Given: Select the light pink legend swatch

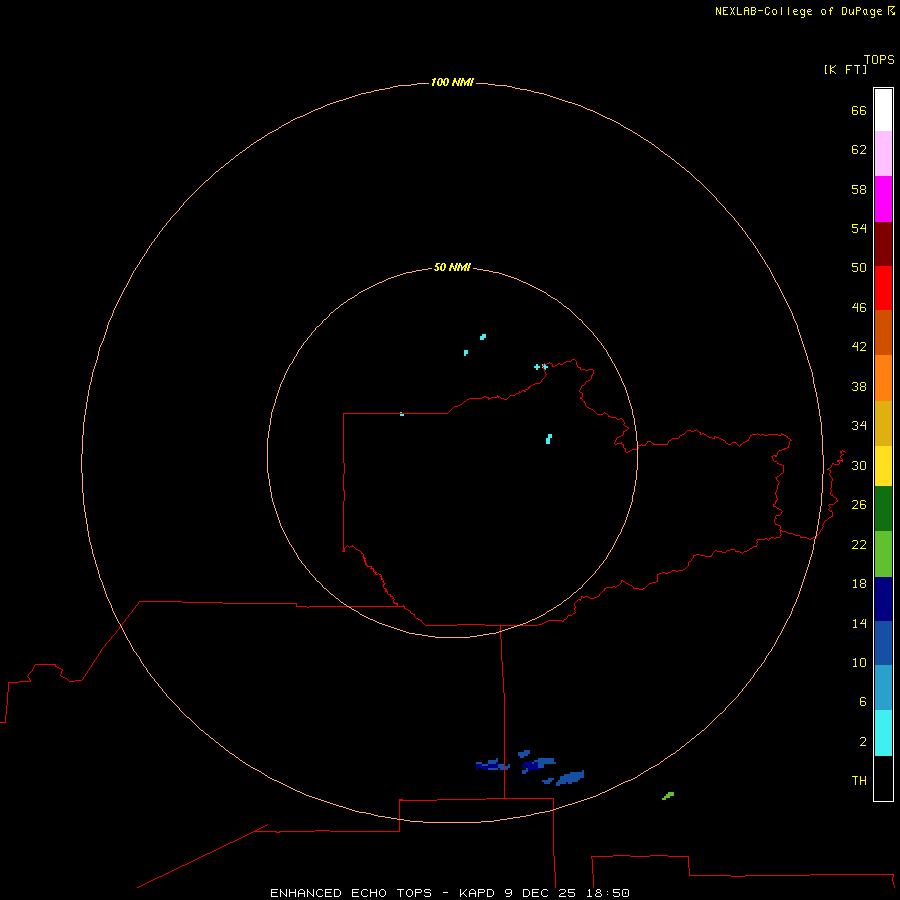Looking at the screenshot, I should pos(883,154).
